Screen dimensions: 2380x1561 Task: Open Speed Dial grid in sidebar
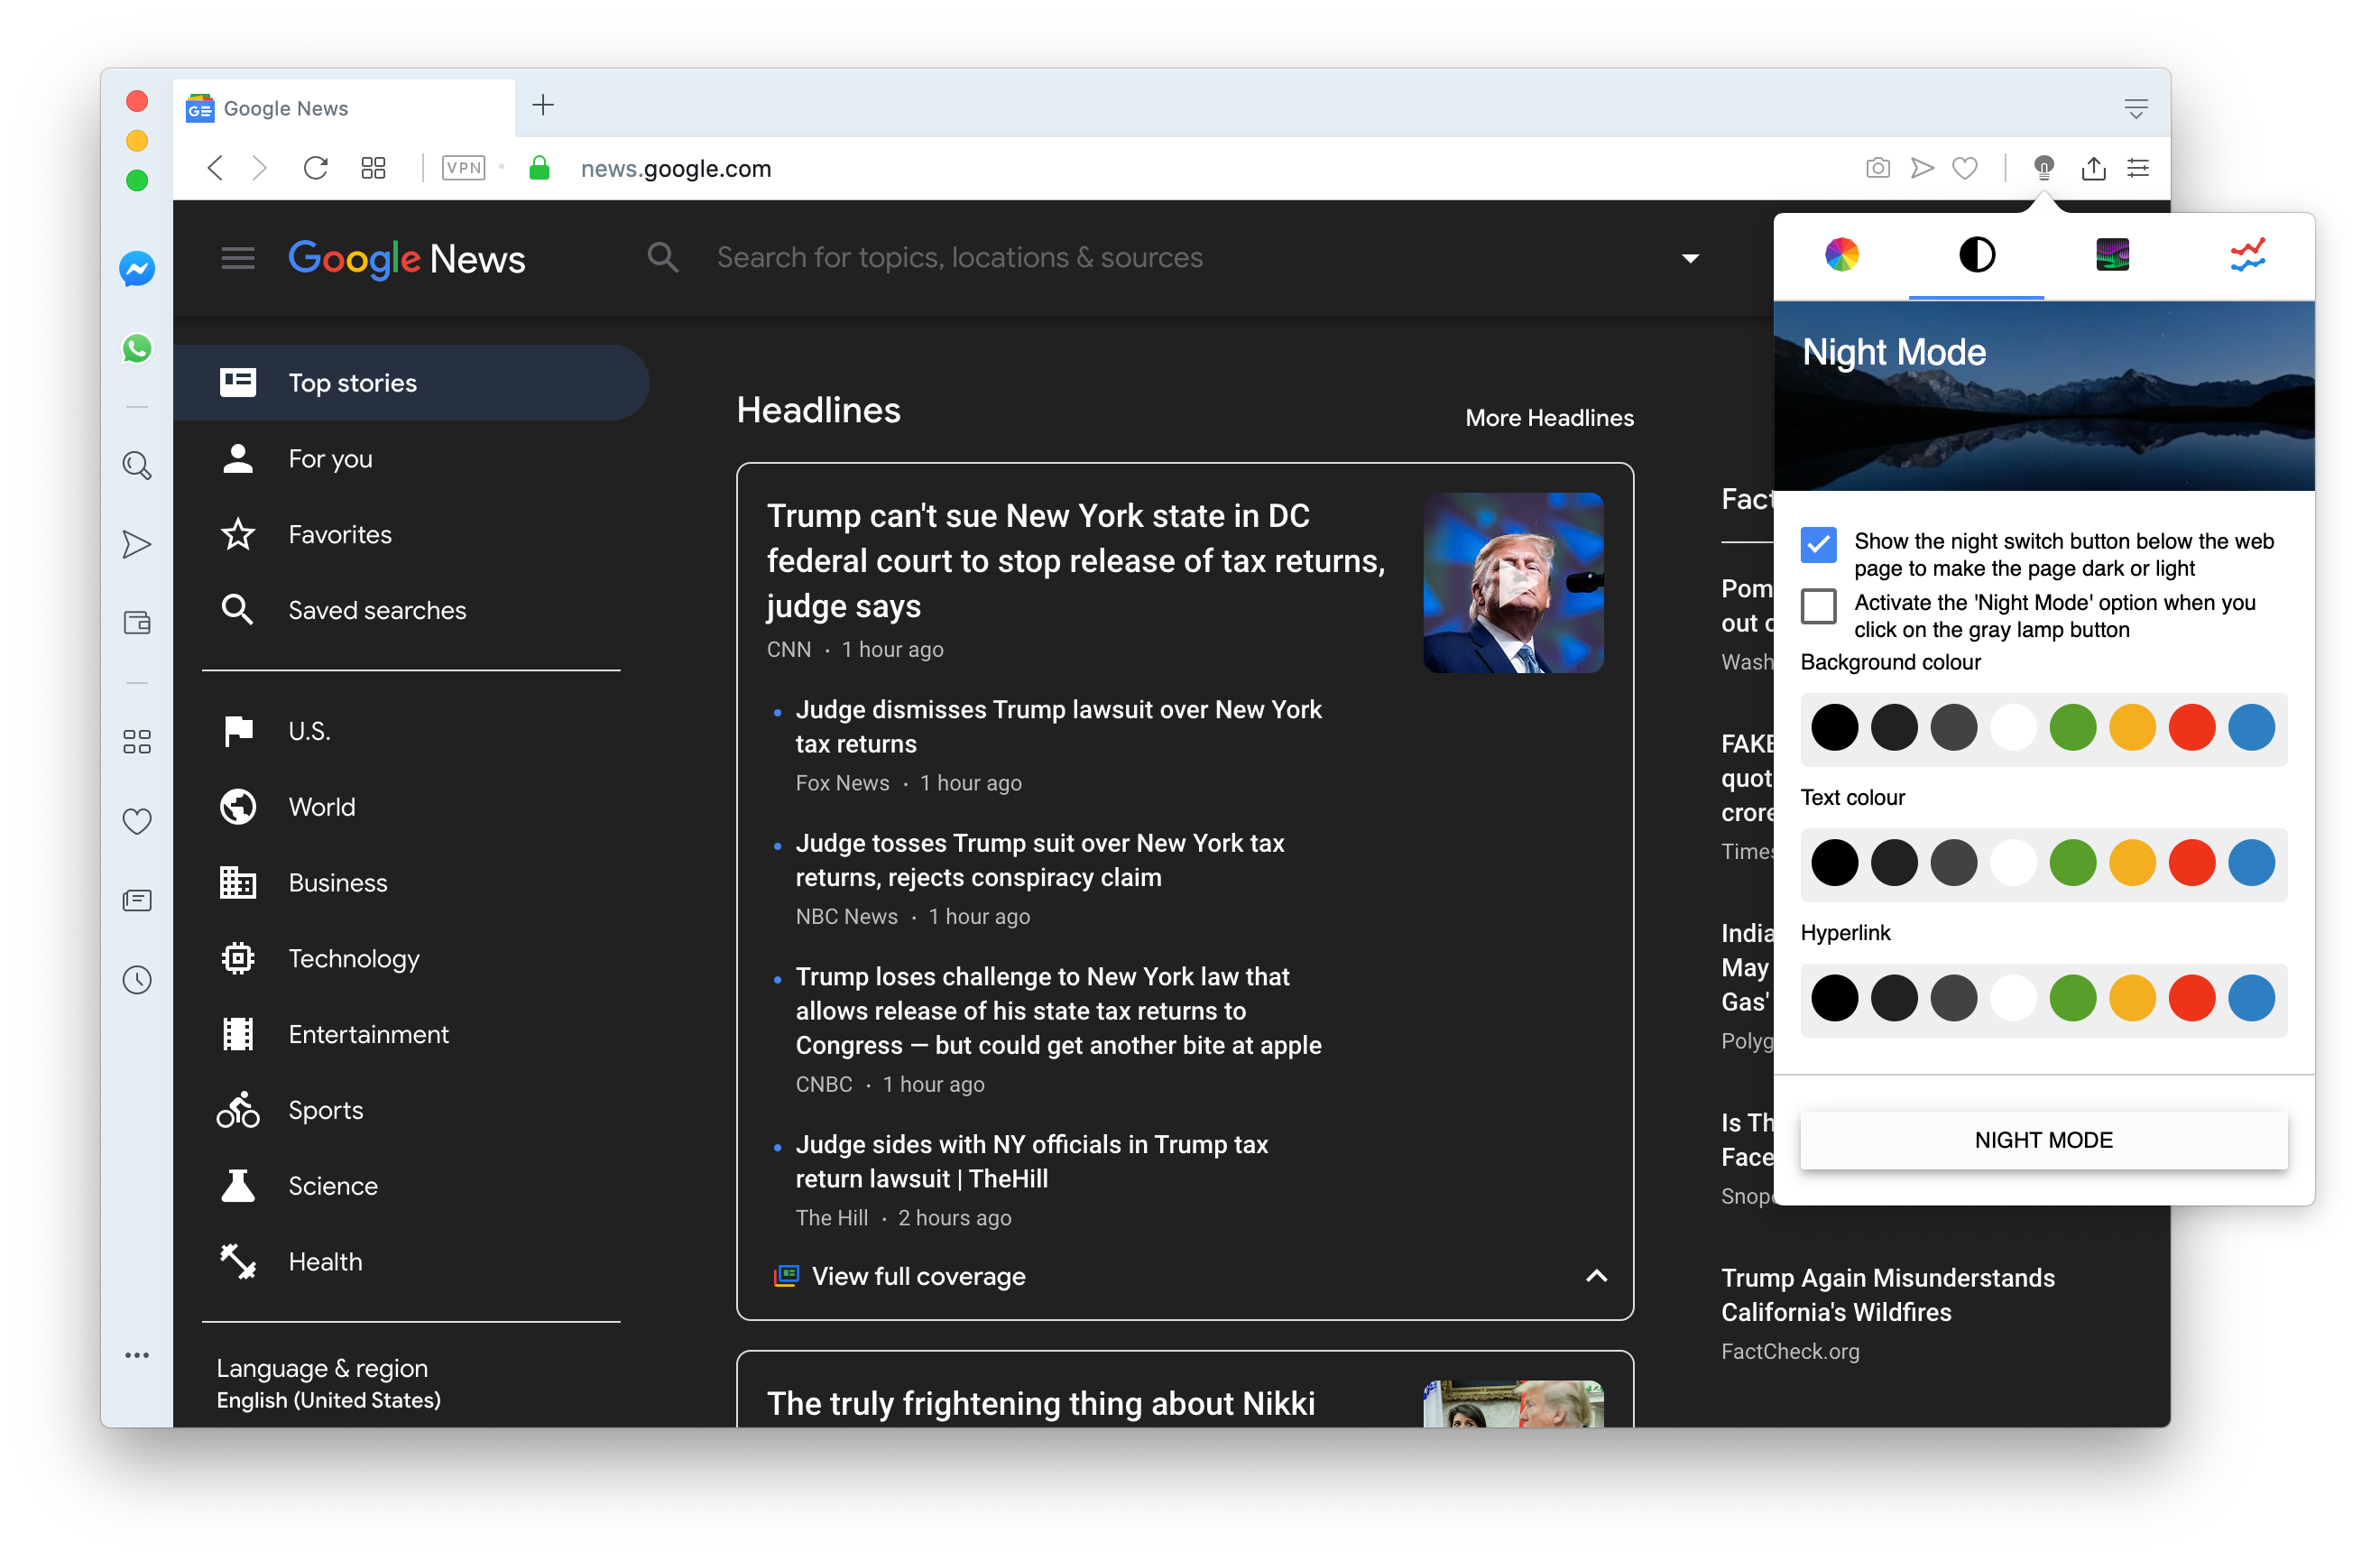137,741
